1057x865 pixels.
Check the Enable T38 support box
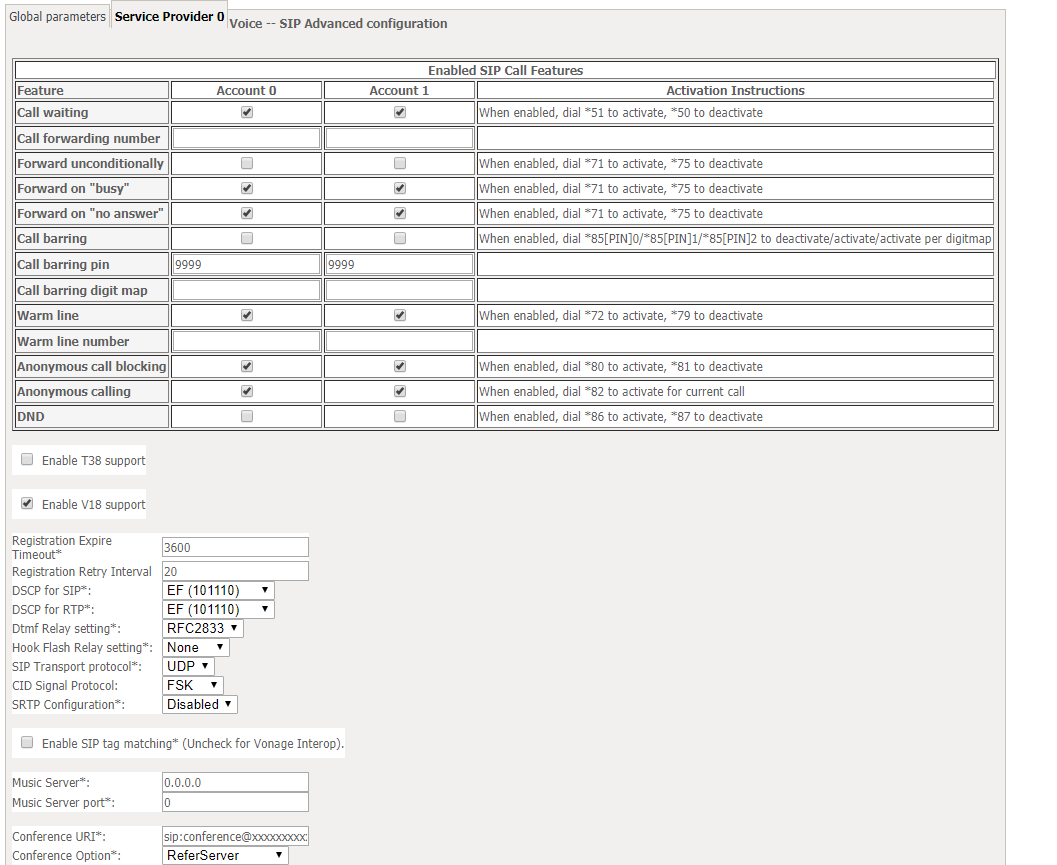coord(27,459)
